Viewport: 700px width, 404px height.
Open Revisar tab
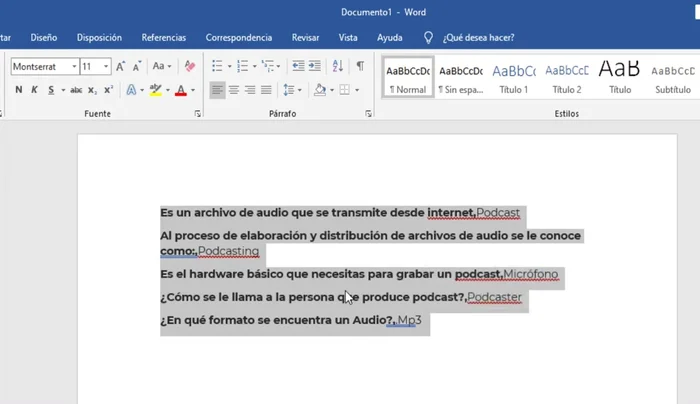tap(305, 38)
